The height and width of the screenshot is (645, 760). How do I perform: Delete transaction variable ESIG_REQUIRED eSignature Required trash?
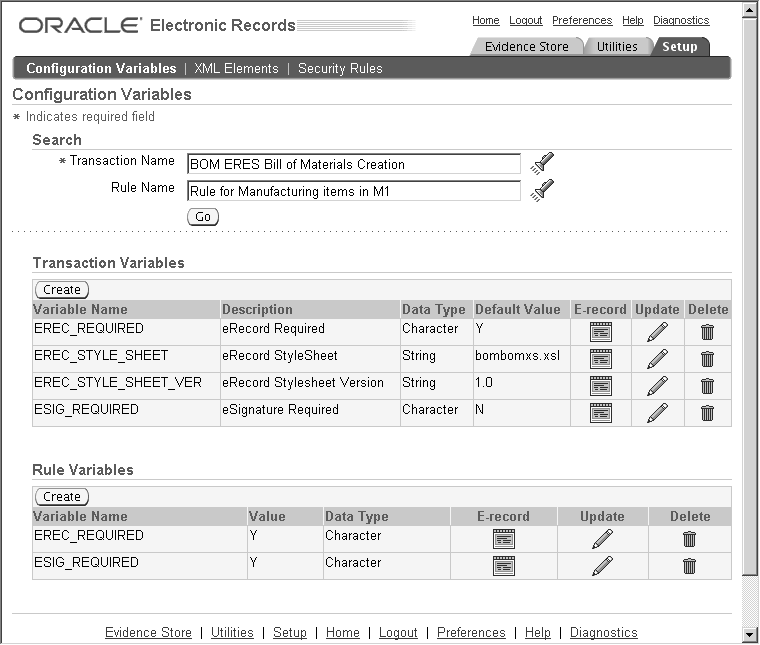point(707,413)
